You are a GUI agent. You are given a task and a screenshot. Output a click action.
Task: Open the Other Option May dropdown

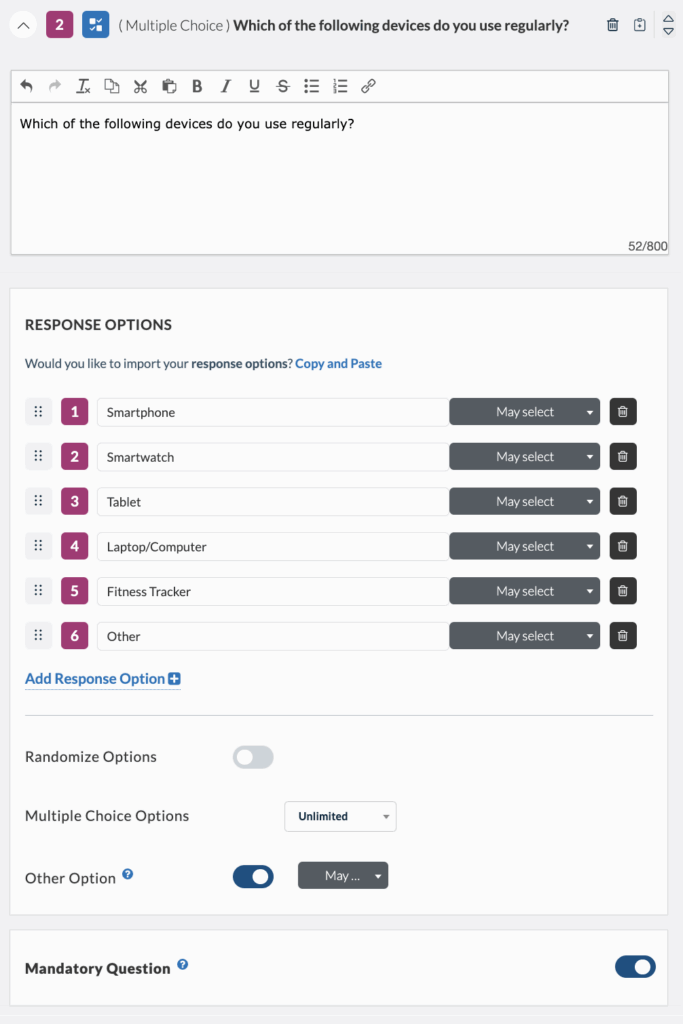tap(343, 876)
